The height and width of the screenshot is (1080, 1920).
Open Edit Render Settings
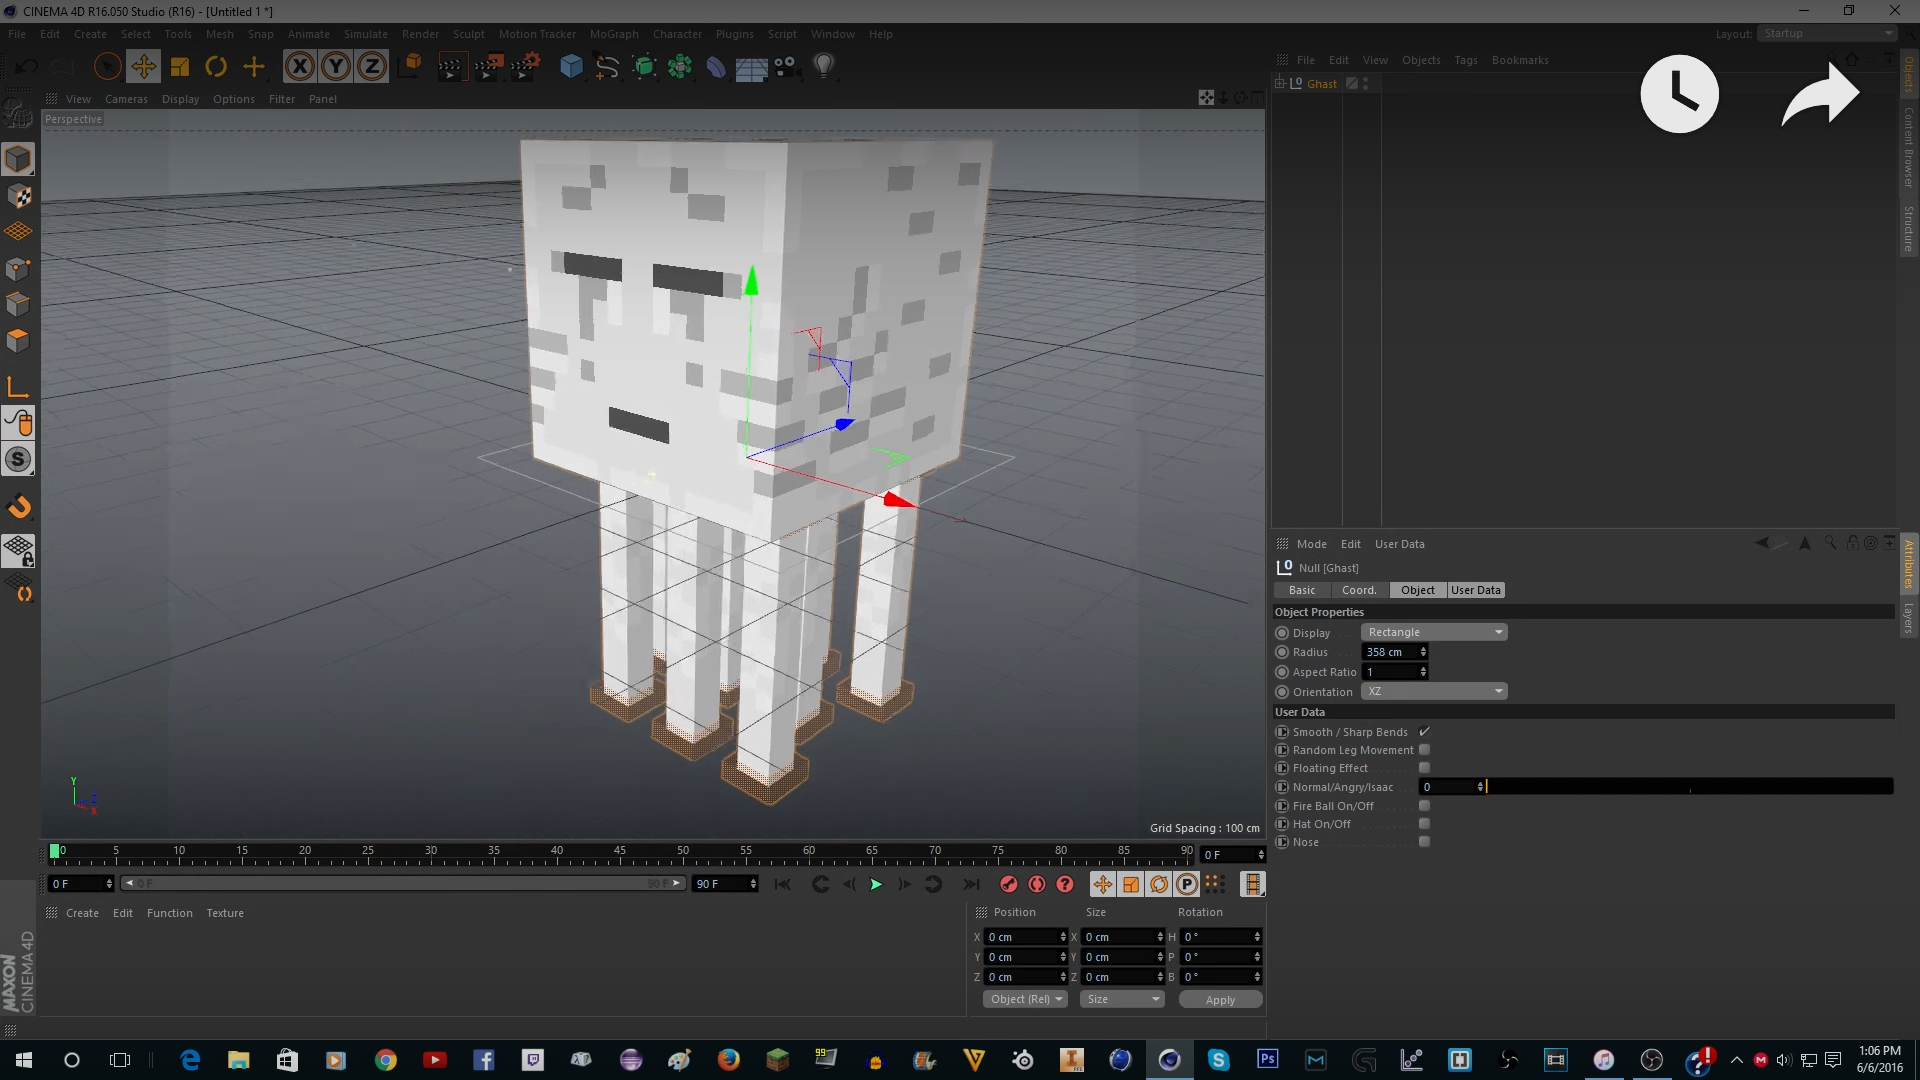(525, 67)
